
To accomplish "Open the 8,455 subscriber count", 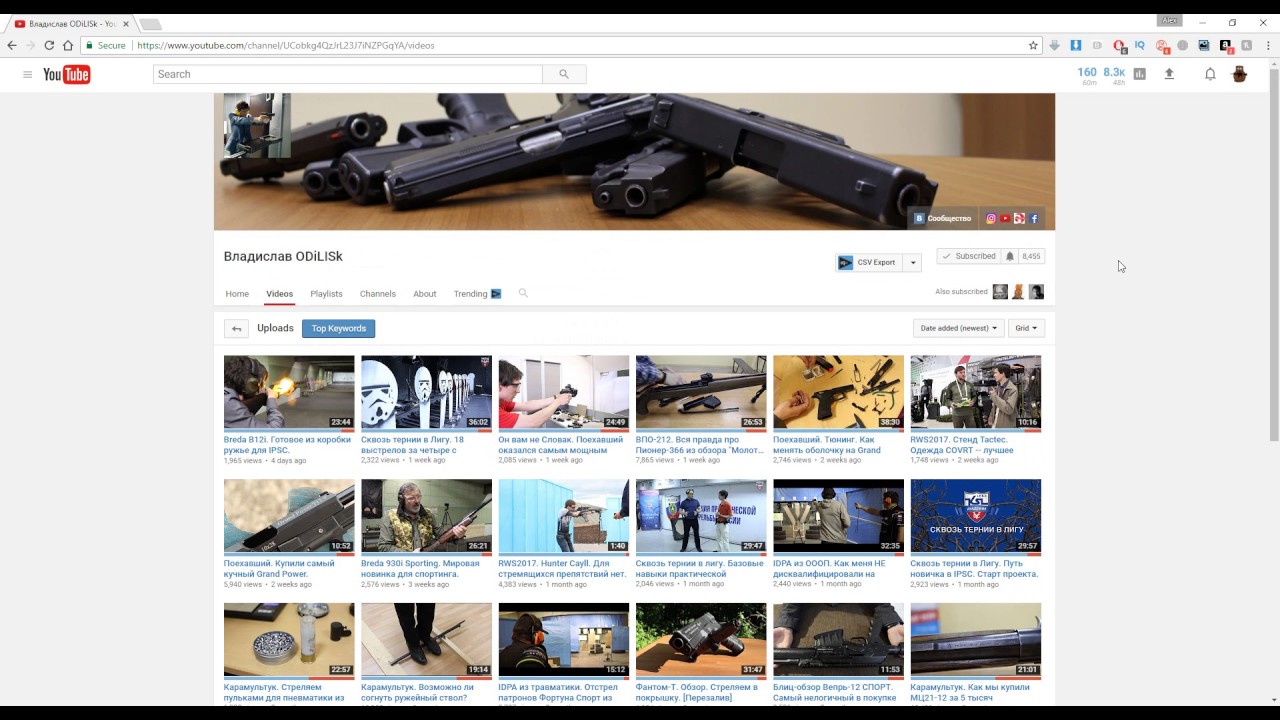I will (x=1031, y=256).
